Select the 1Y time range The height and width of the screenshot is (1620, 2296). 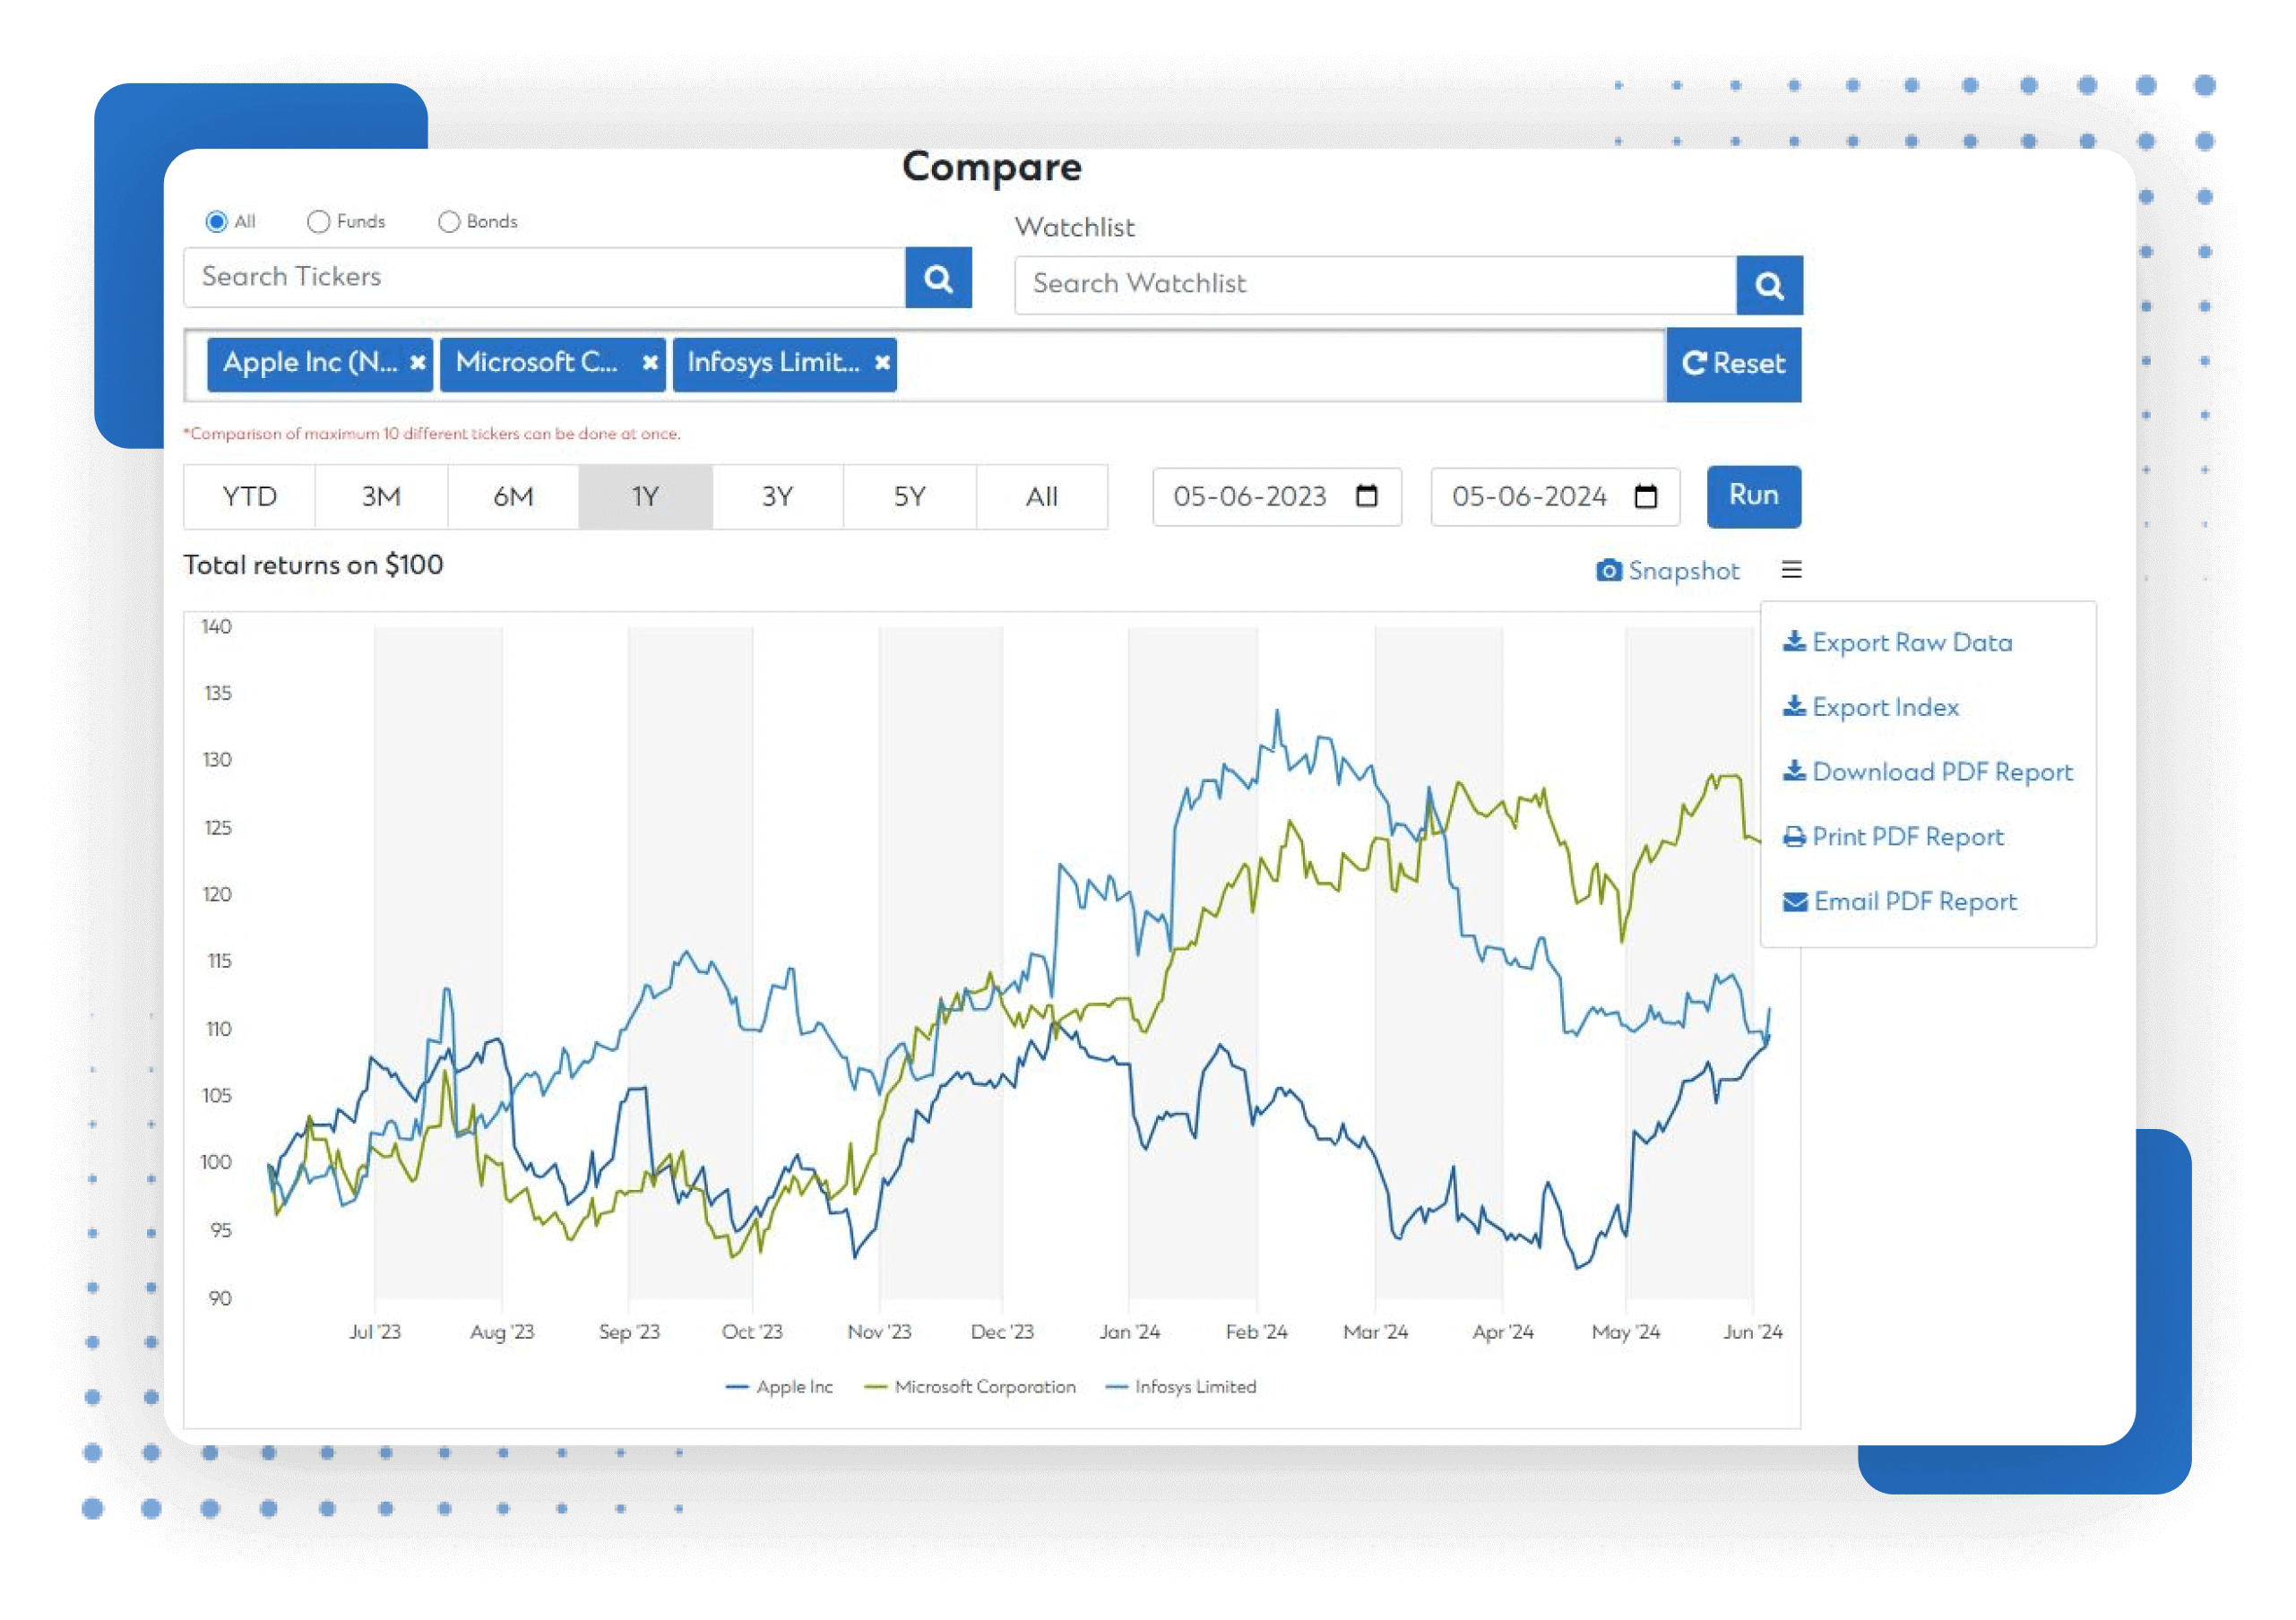[645, 497]
